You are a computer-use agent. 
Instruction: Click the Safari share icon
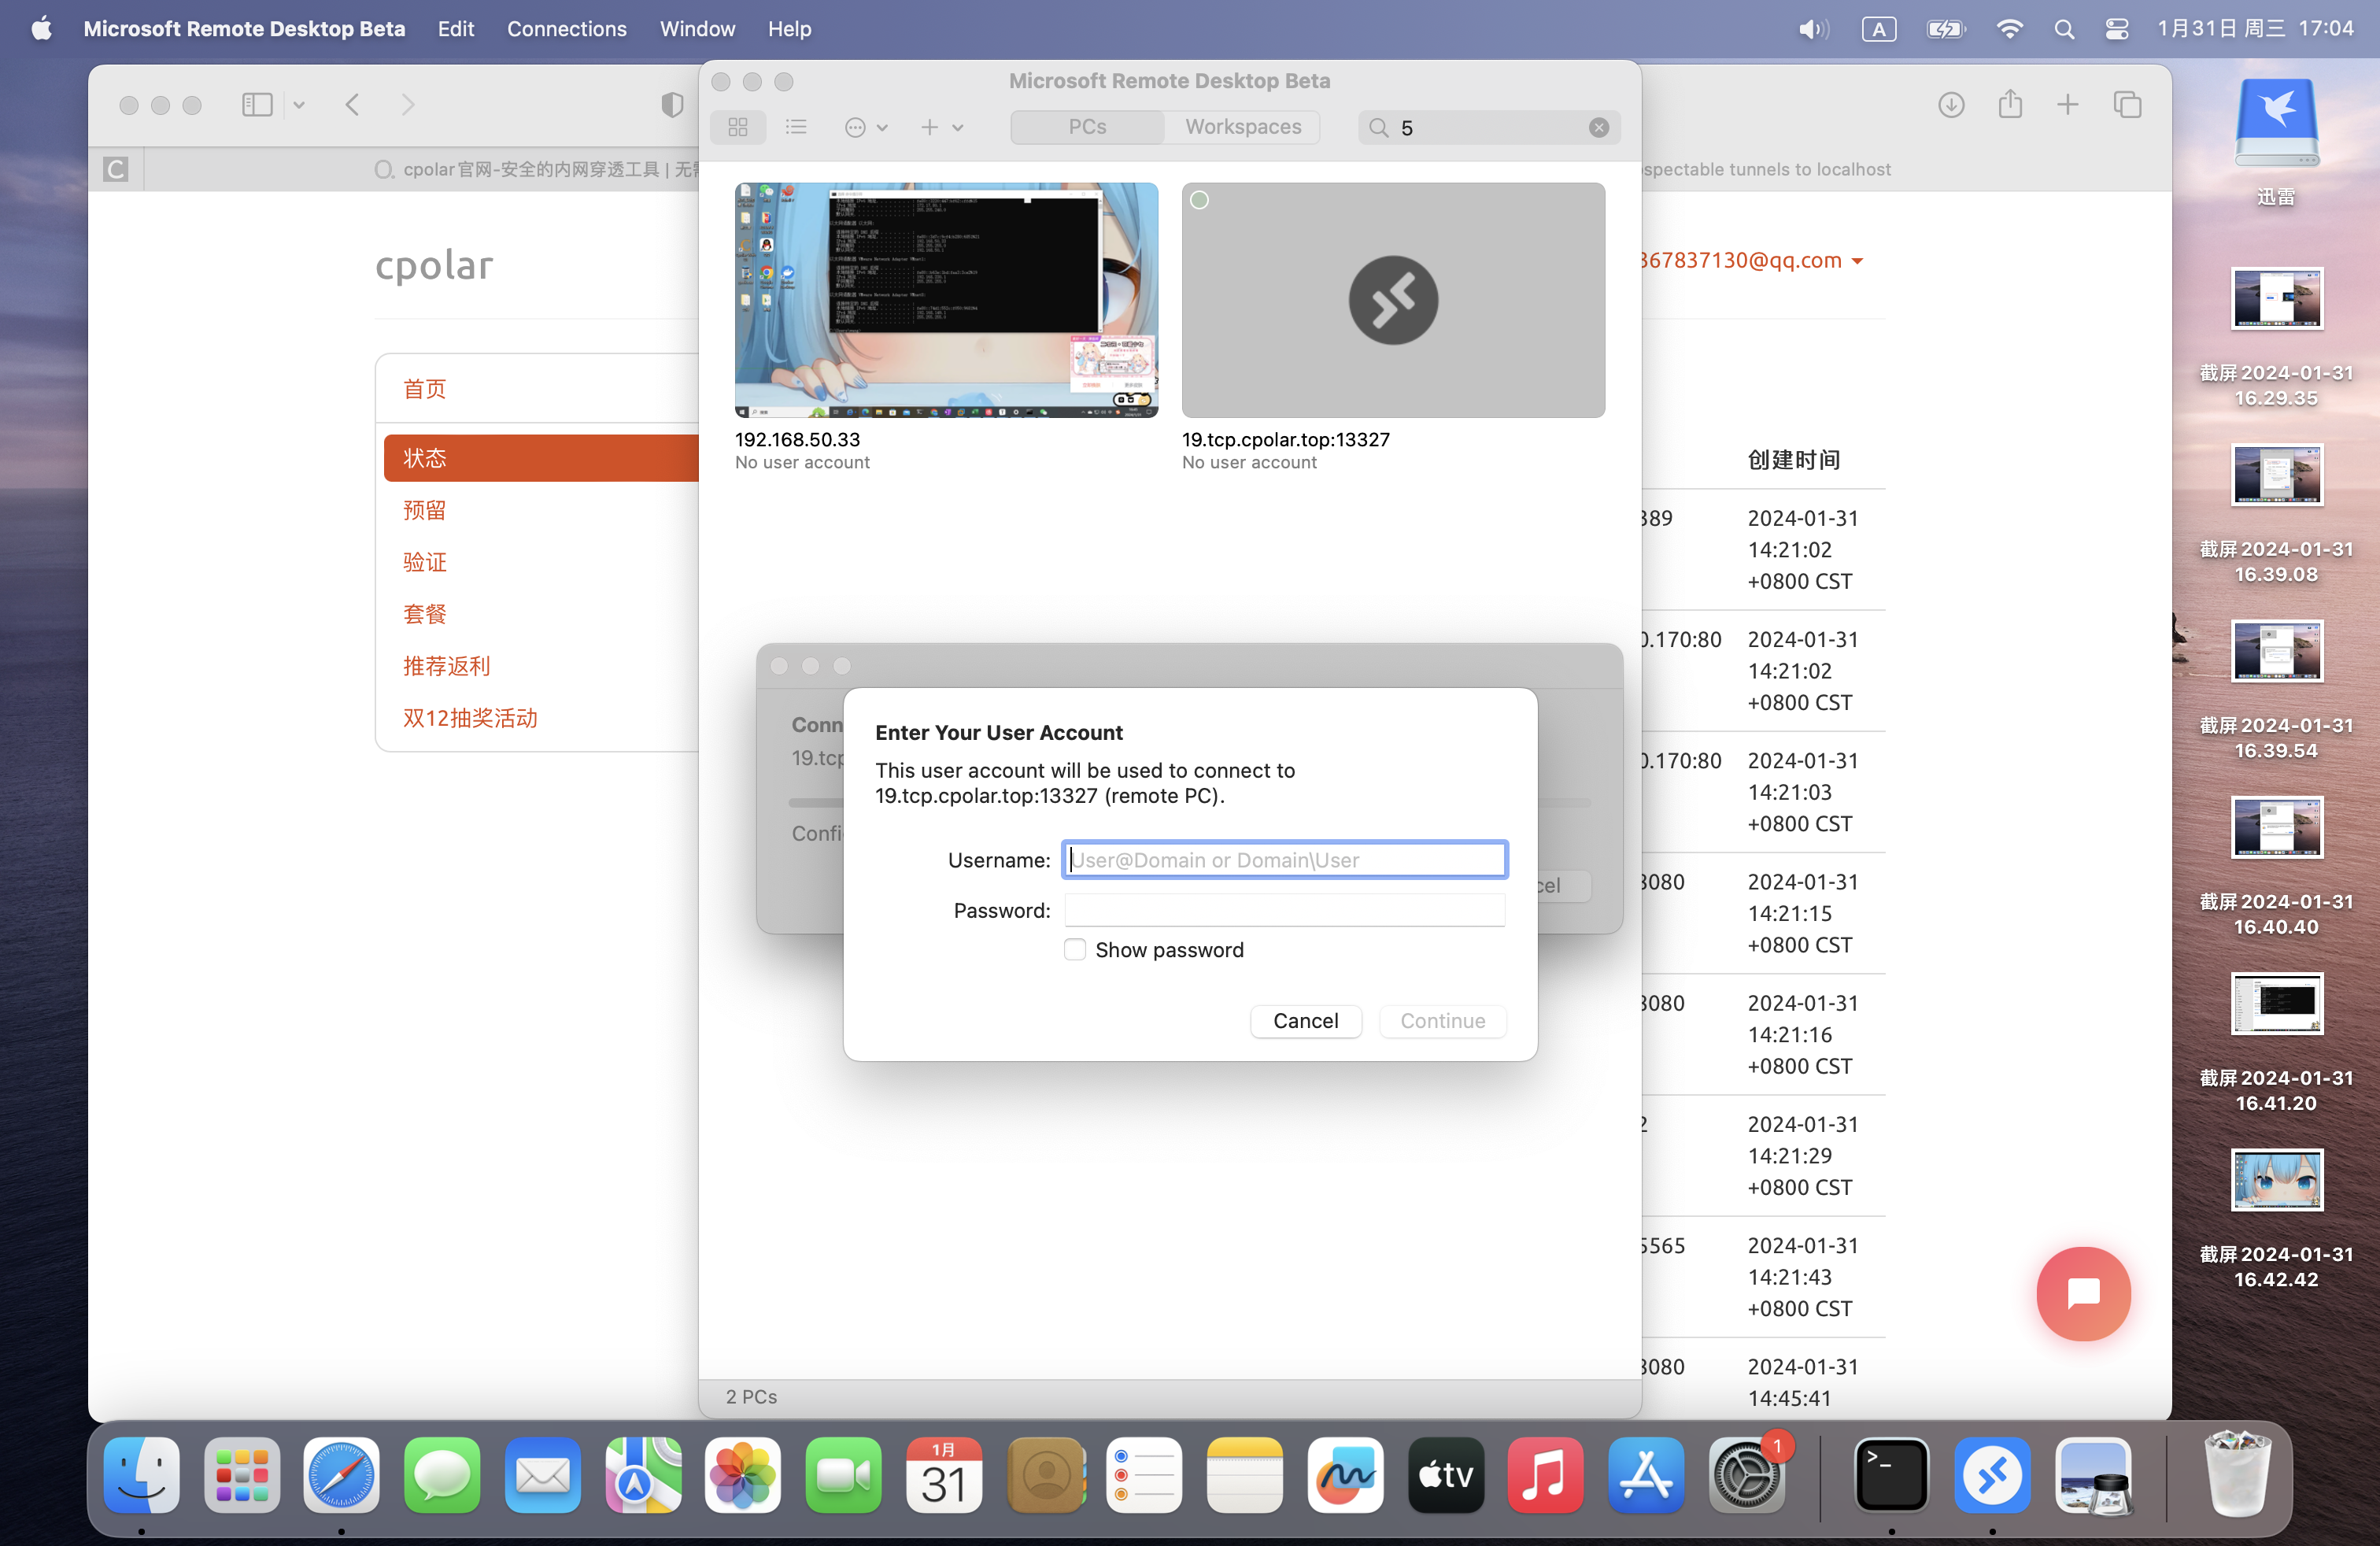[2010, 104]
